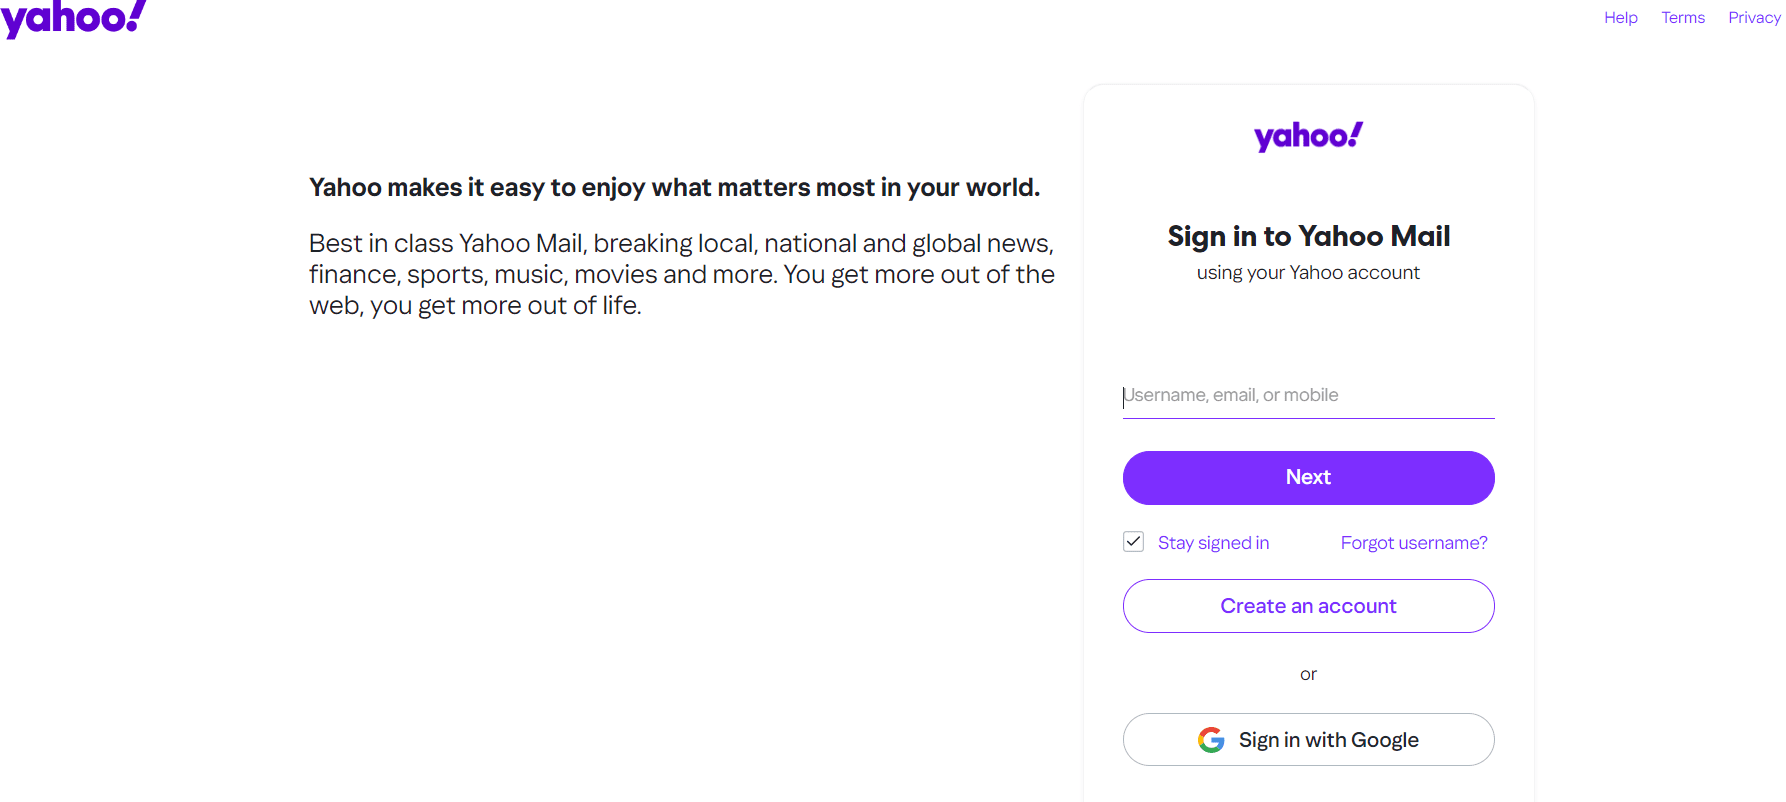Viewport: 1786px width, 802px height.
Task: Click the Forgot username? link
Action: click(x=1413, y=542)
